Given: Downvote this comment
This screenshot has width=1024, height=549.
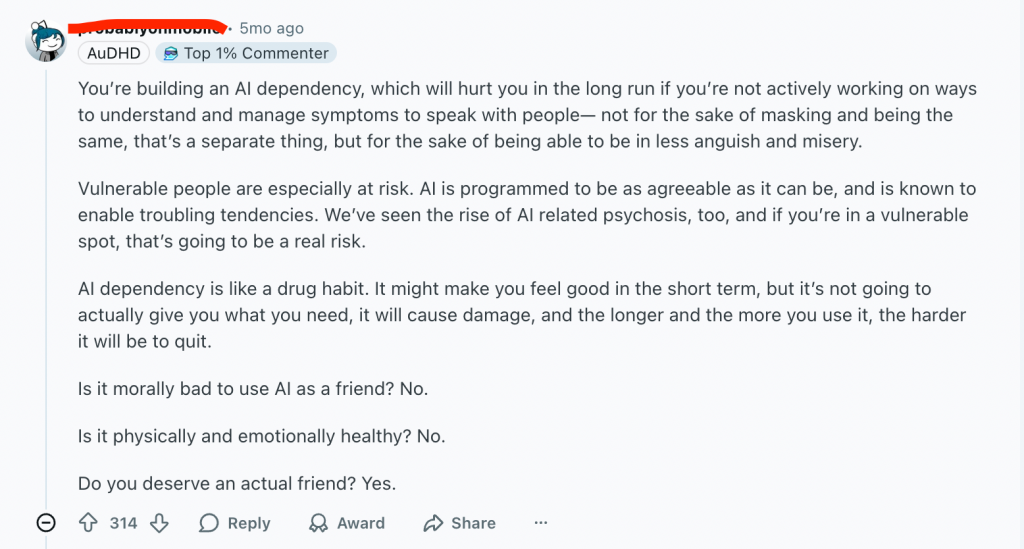Looking at the screenshot, I should [159, 523].
